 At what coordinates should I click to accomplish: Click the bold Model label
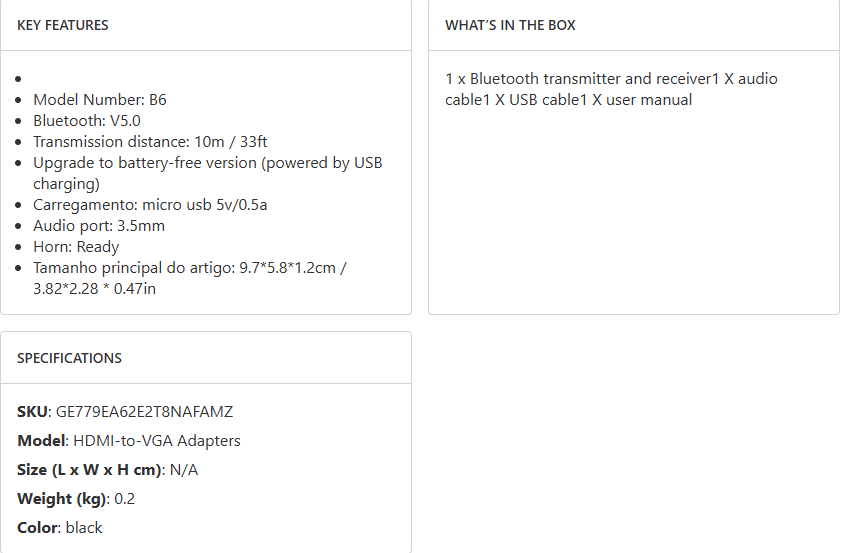[x=40, y=440]
